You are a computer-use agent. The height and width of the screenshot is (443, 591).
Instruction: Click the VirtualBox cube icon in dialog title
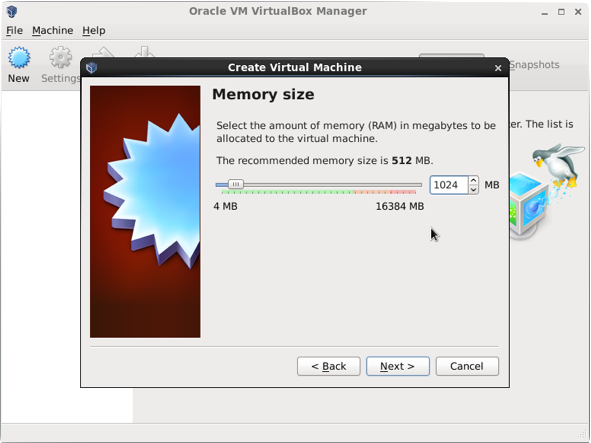pyautogui.click(x=92, y=67)
